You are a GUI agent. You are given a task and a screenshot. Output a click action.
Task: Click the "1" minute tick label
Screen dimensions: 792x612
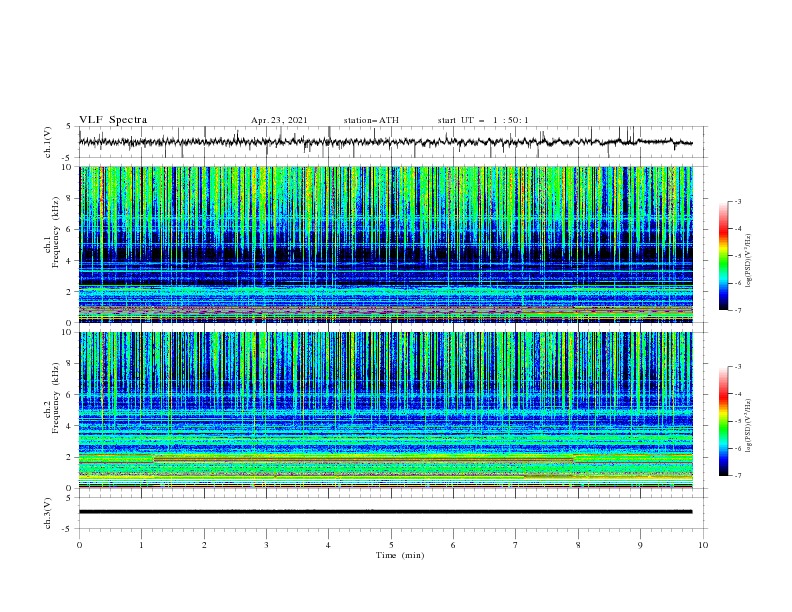click(x=141, y=545)
